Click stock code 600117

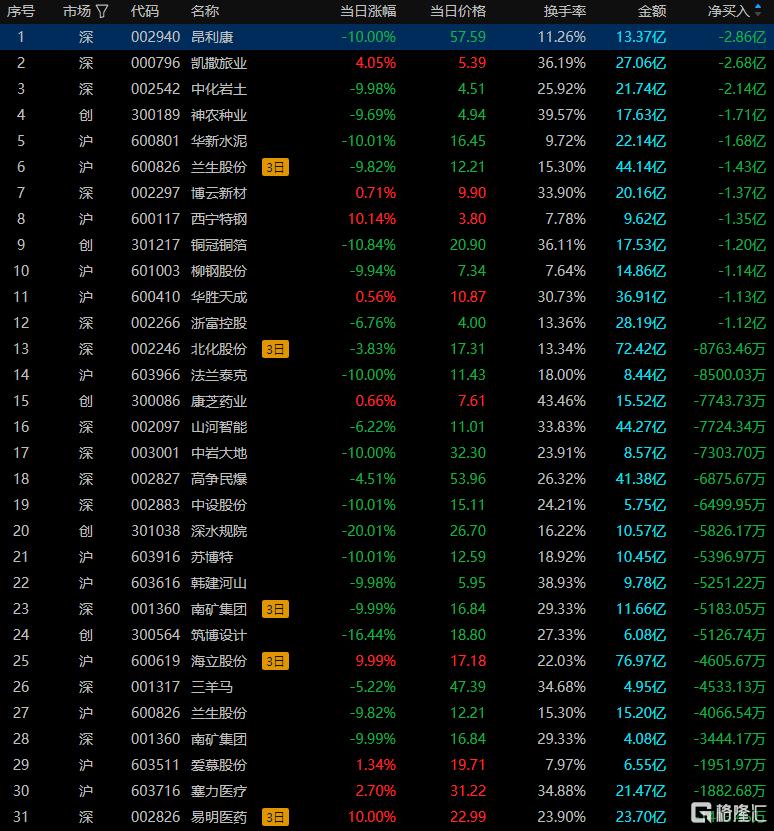pyautogui.click(x=156, y=219)
